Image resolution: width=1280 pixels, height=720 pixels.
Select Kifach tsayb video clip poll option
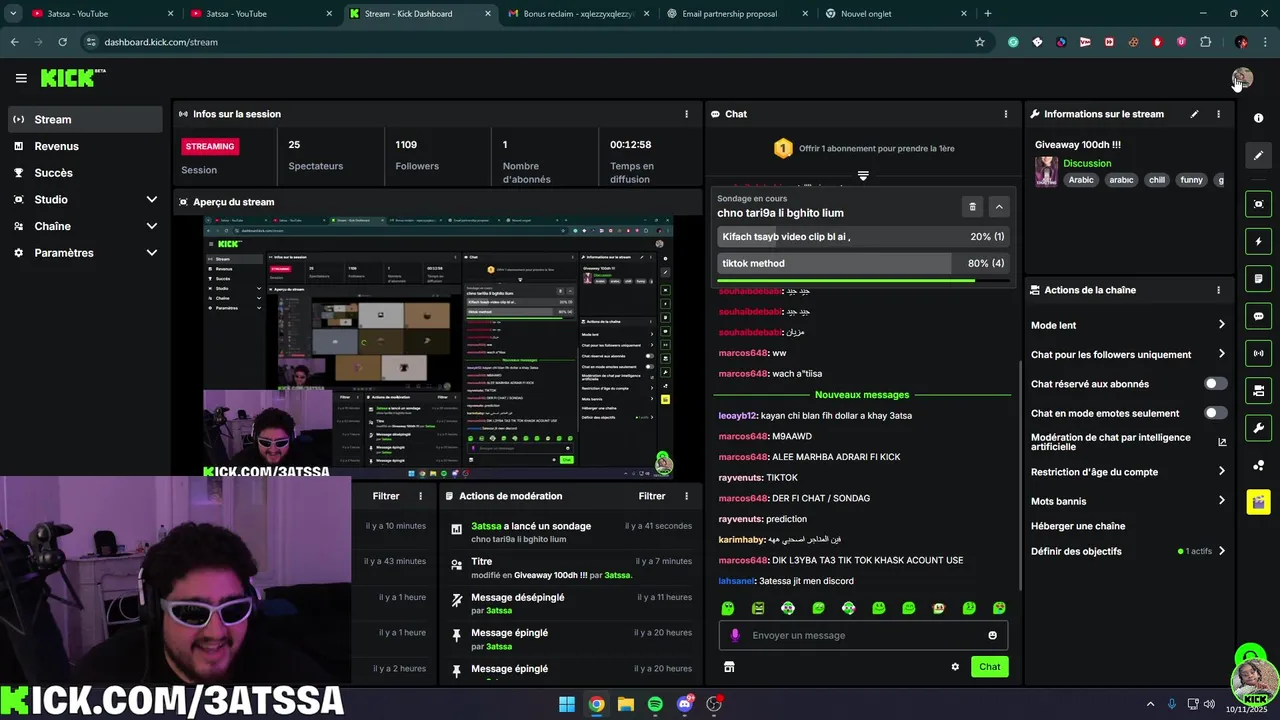pos(863,237)
